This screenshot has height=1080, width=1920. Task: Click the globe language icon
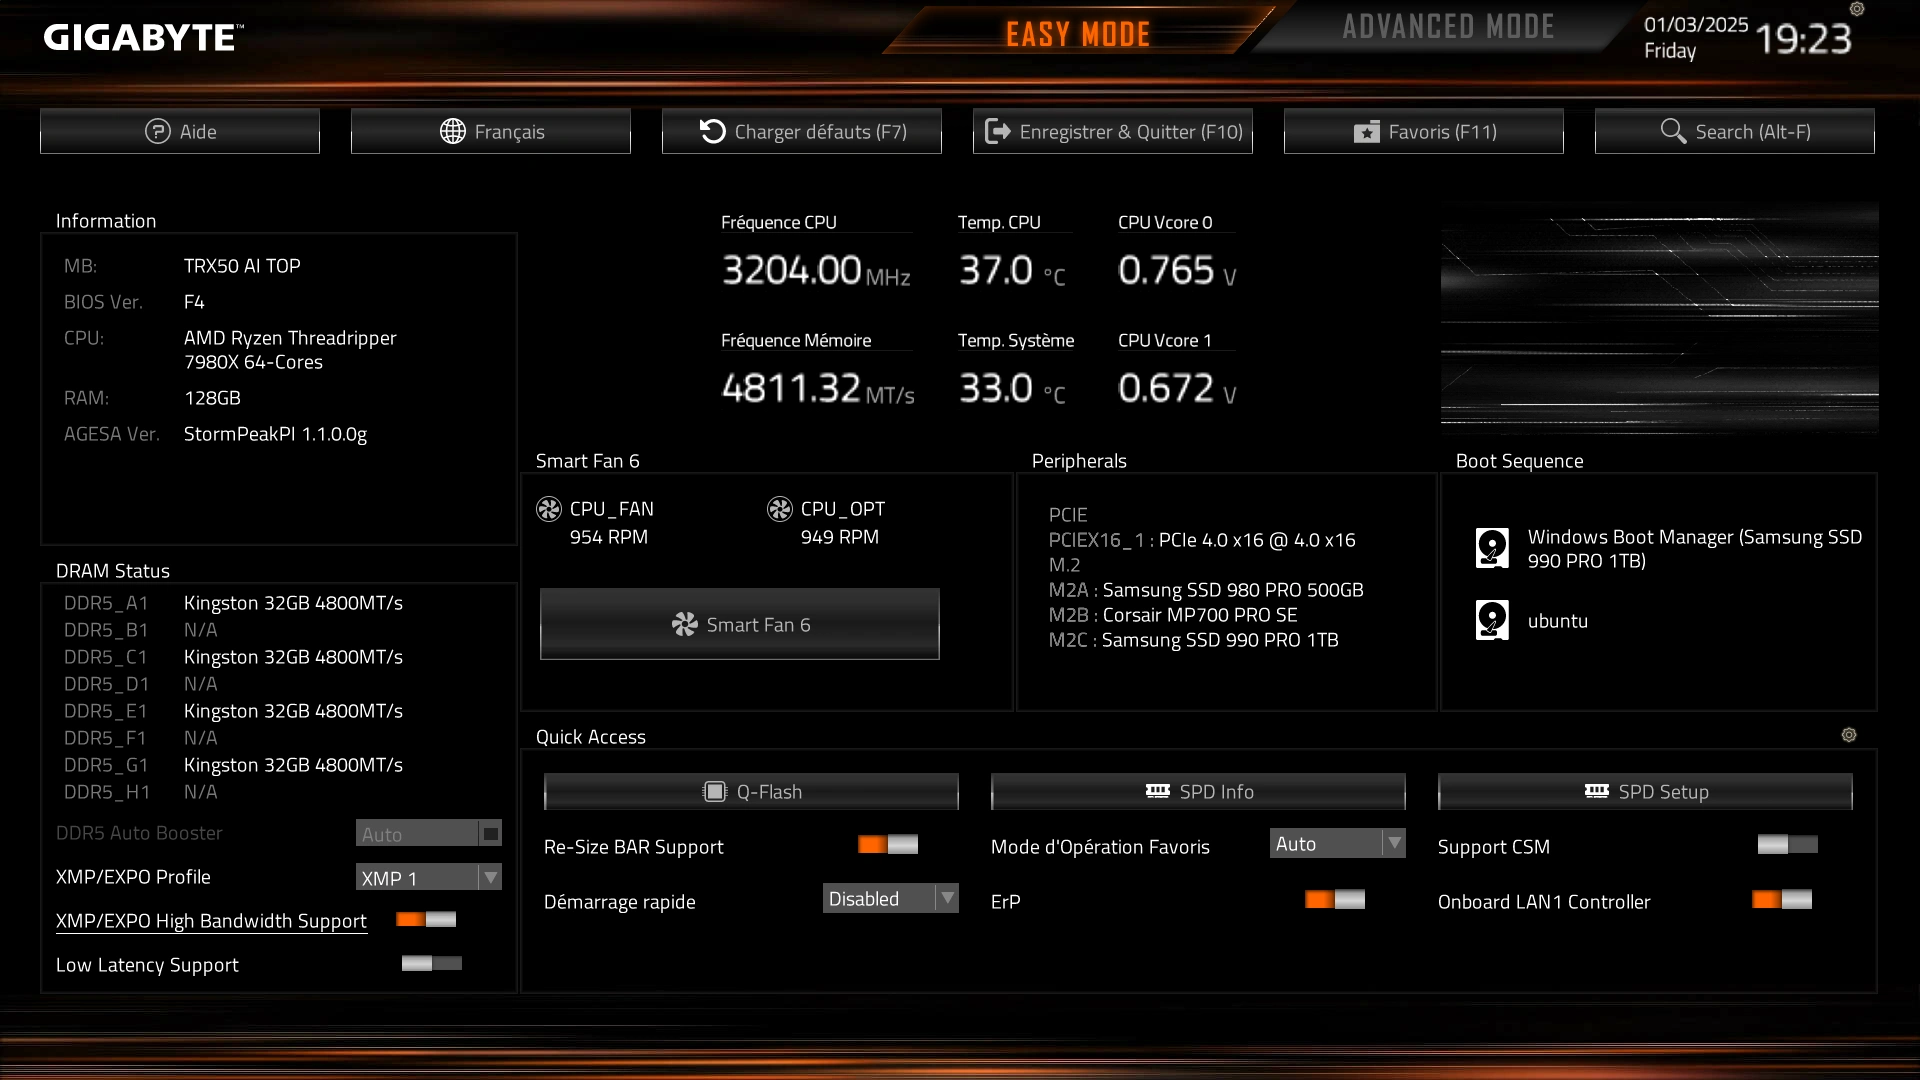[x=453, y=131]
